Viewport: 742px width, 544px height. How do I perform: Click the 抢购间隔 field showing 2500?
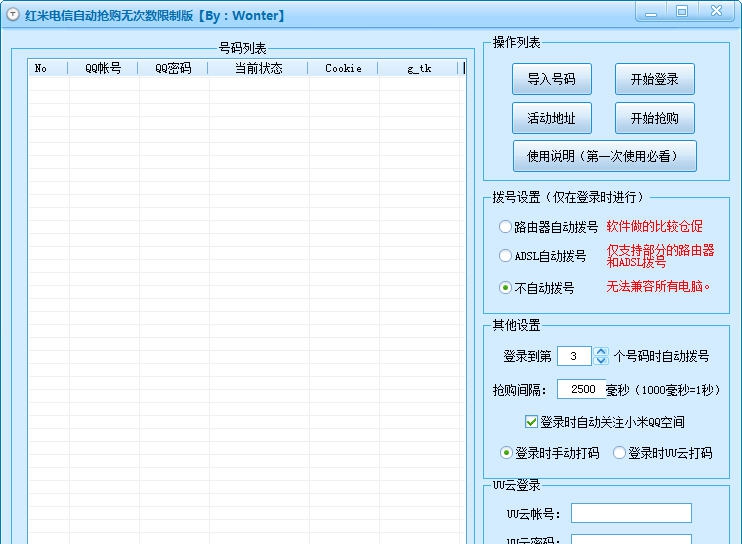point(582,389)
